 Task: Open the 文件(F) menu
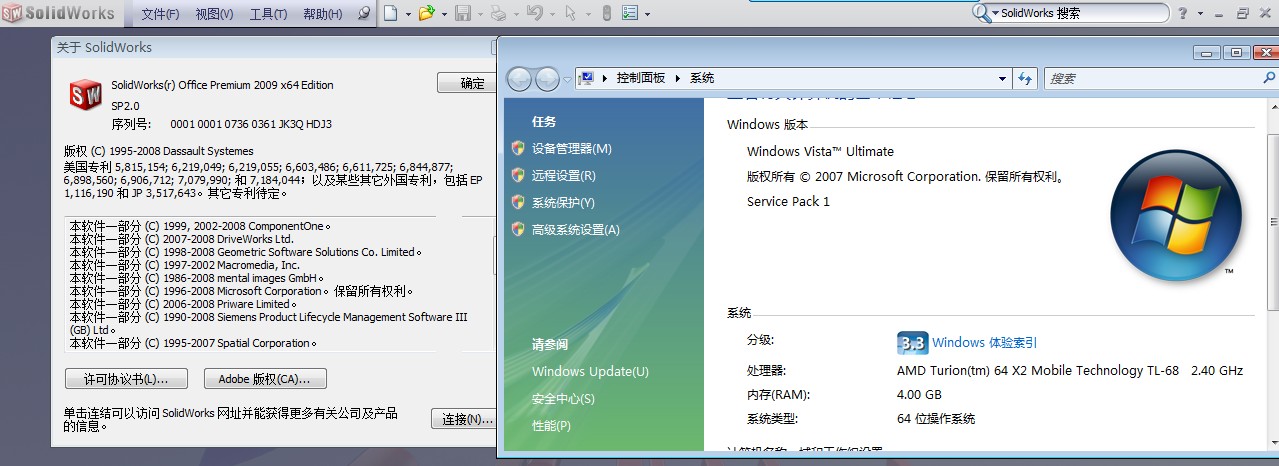click(160, 14)
